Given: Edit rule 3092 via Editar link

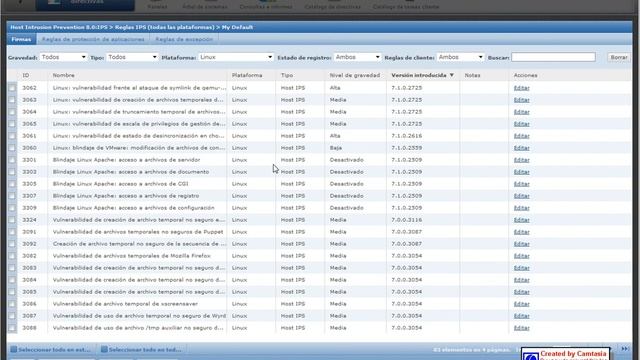Looking at the screenshot, I should [521, 244].
